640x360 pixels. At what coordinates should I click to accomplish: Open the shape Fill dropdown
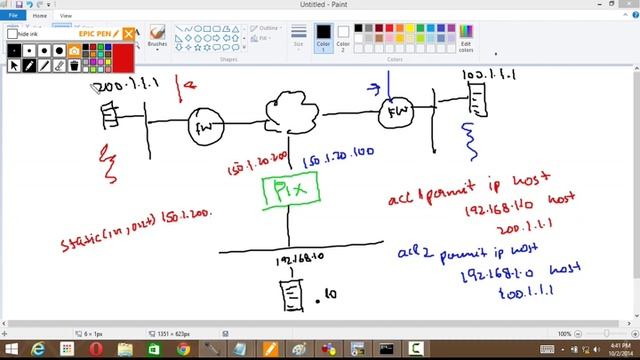[261, 38]
